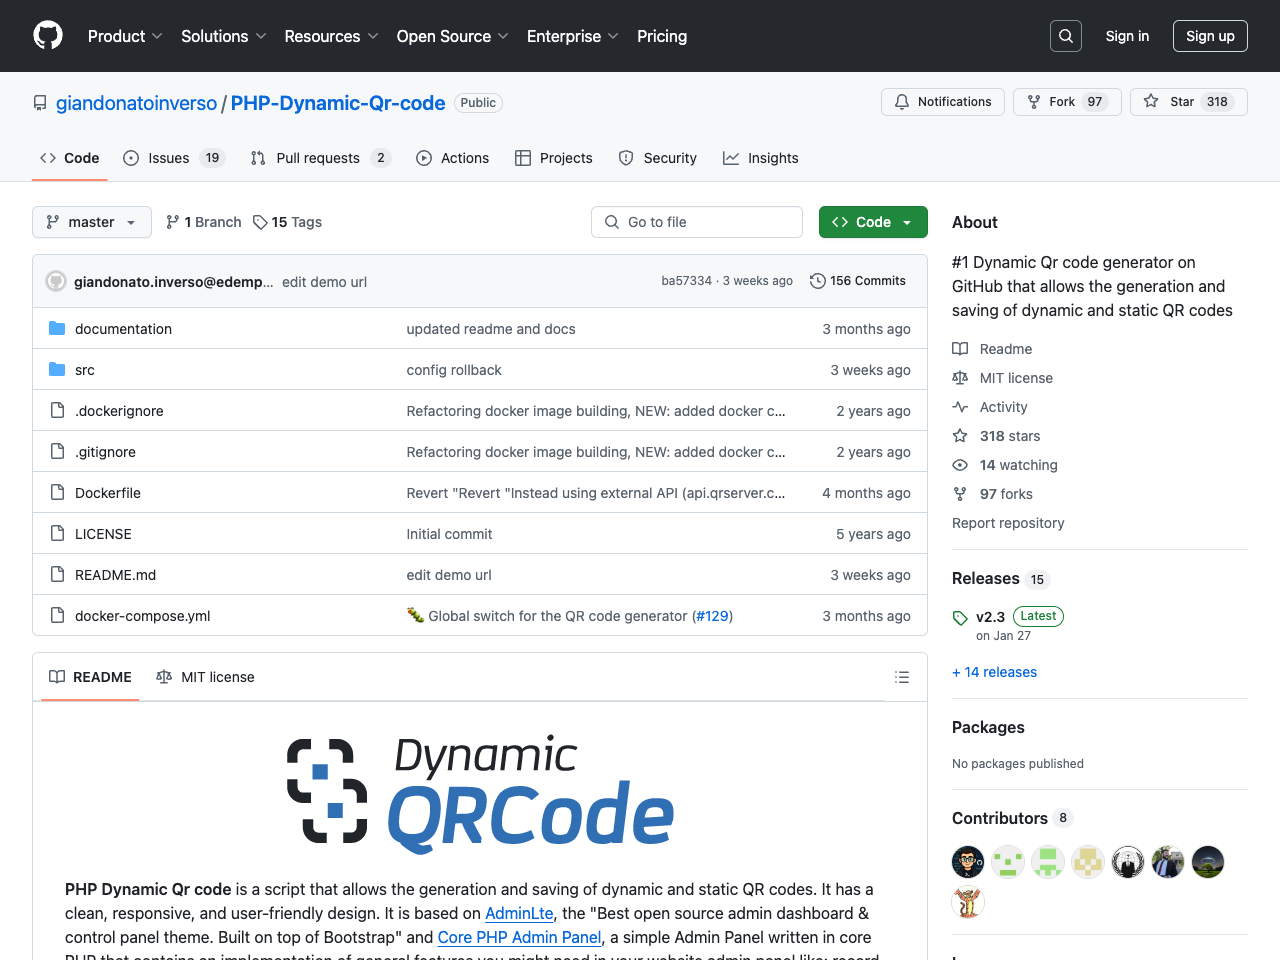
Task: Open the search magnifier icon in header
Action: point(1066,36)
